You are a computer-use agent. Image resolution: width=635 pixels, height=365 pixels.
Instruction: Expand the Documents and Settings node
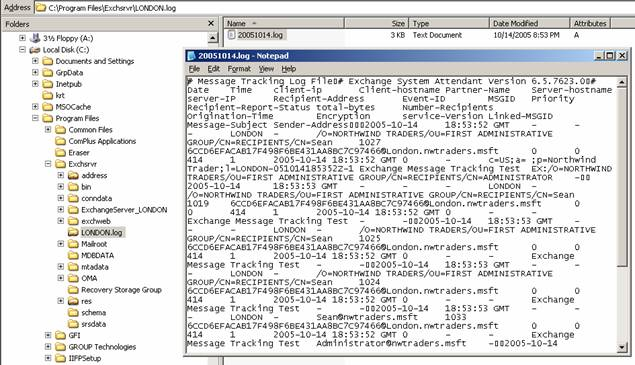pyautogui.click(x=35, y=61)
